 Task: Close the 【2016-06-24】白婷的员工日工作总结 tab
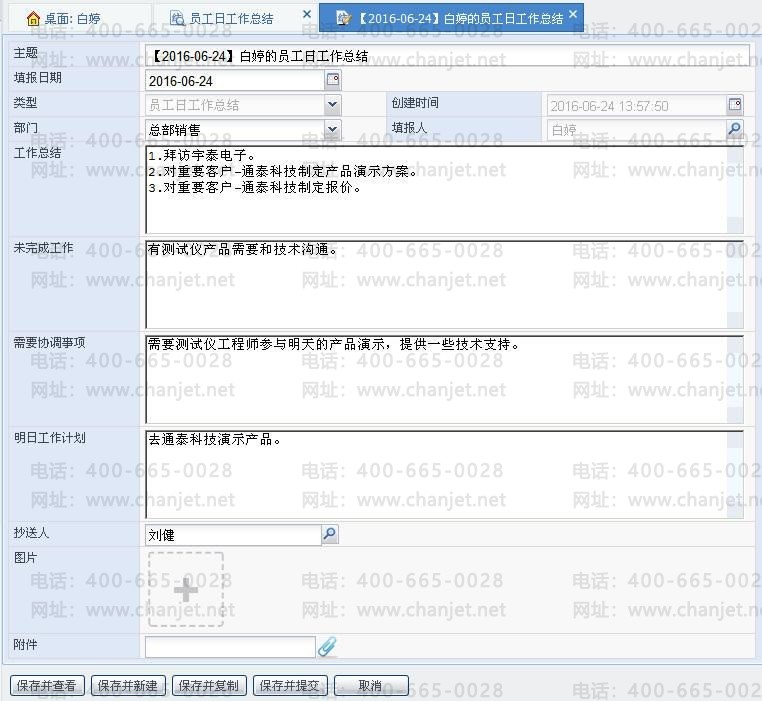pyautogui.click(x=573, y=15)
